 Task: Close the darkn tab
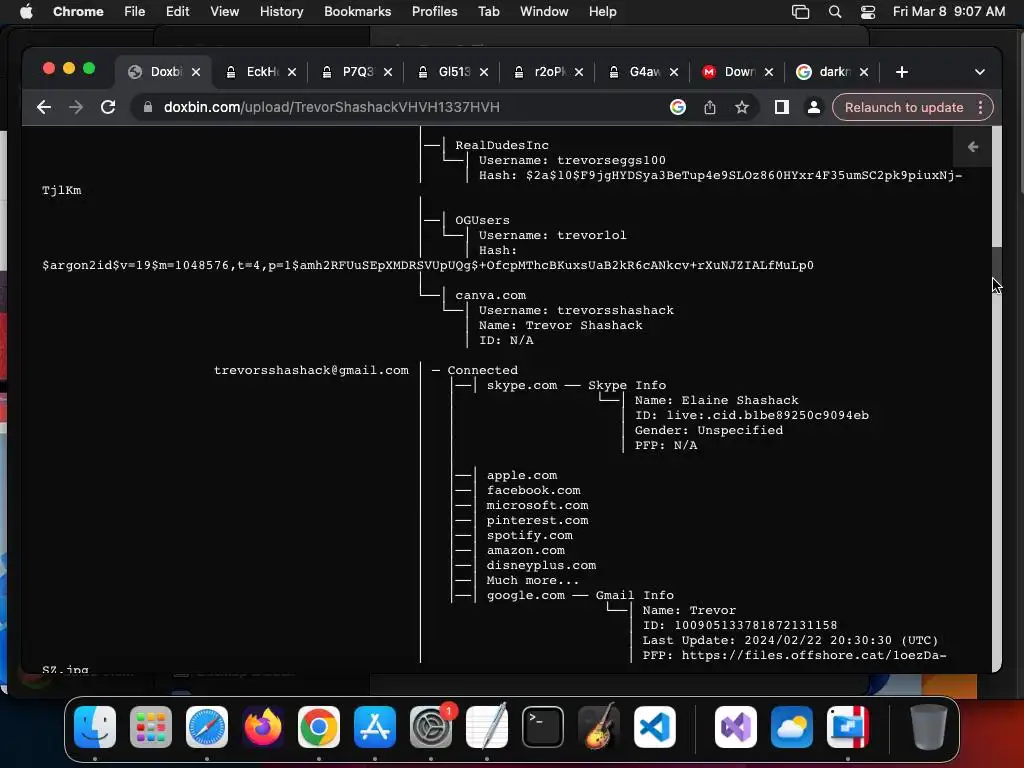(x=864, y=72)
